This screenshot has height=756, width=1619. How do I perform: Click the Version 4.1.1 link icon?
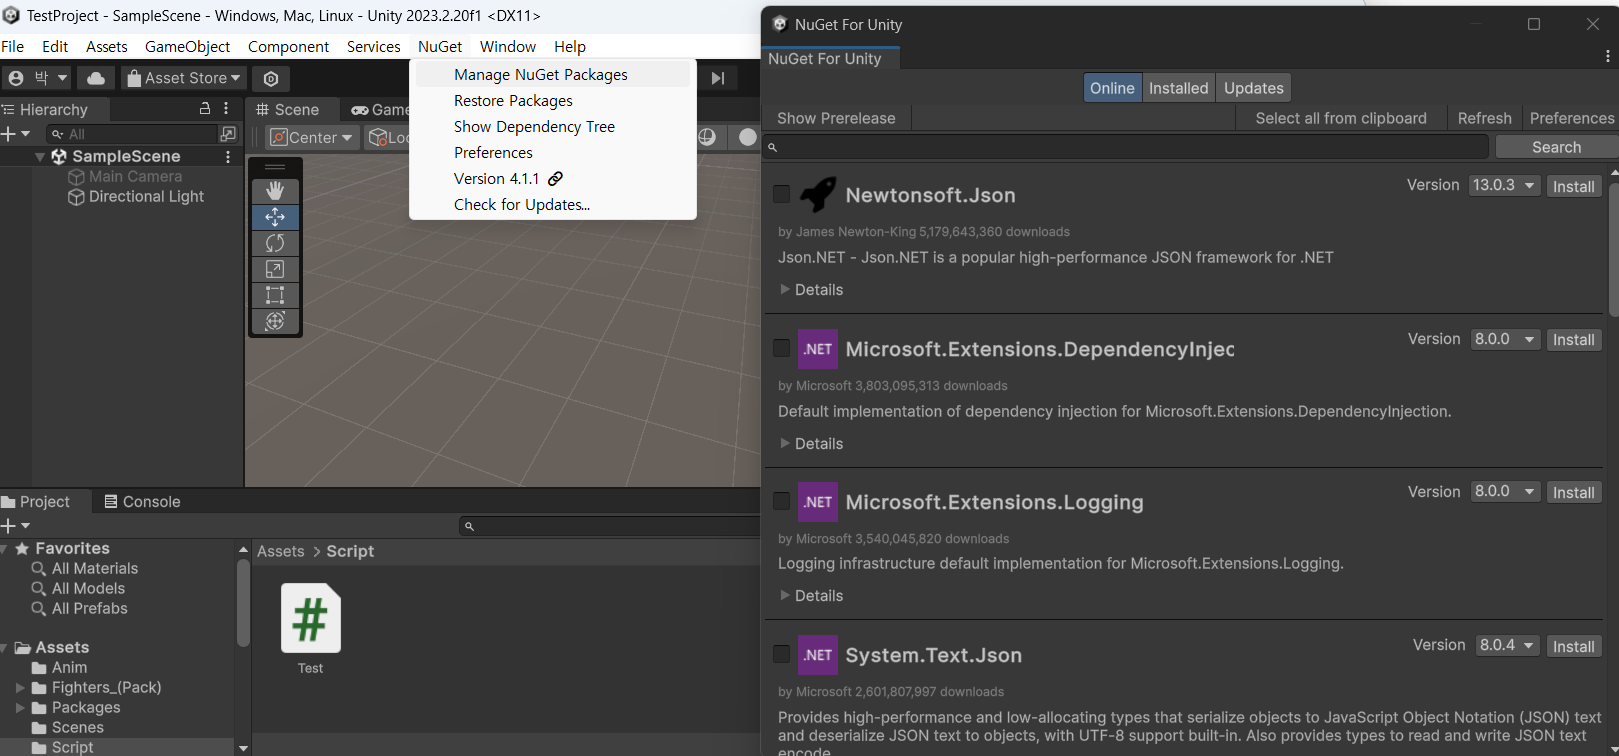[556, 178]
